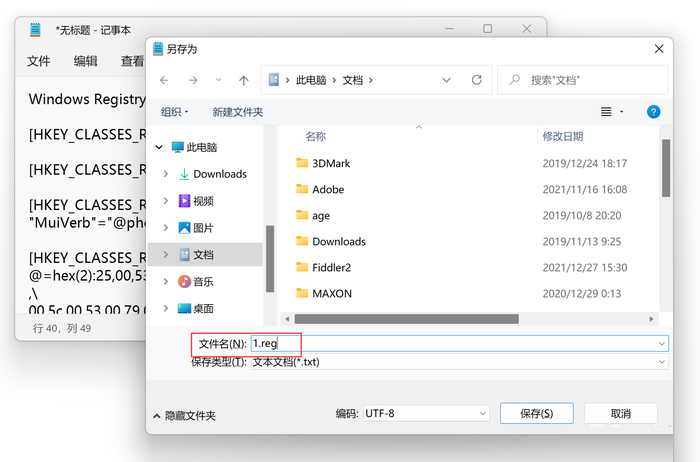Click the 取消 button
Image resolution: width=700 pixels, height=462 pixels.
point(621,413)
